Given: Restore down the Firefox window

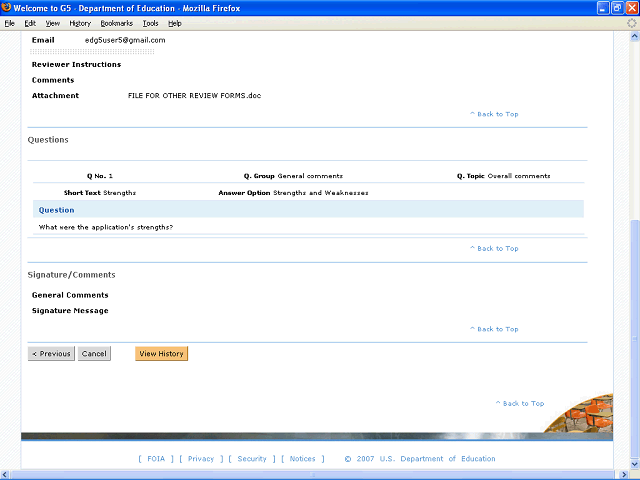Looking at the screenshot, I should click(x=618, y=8).
